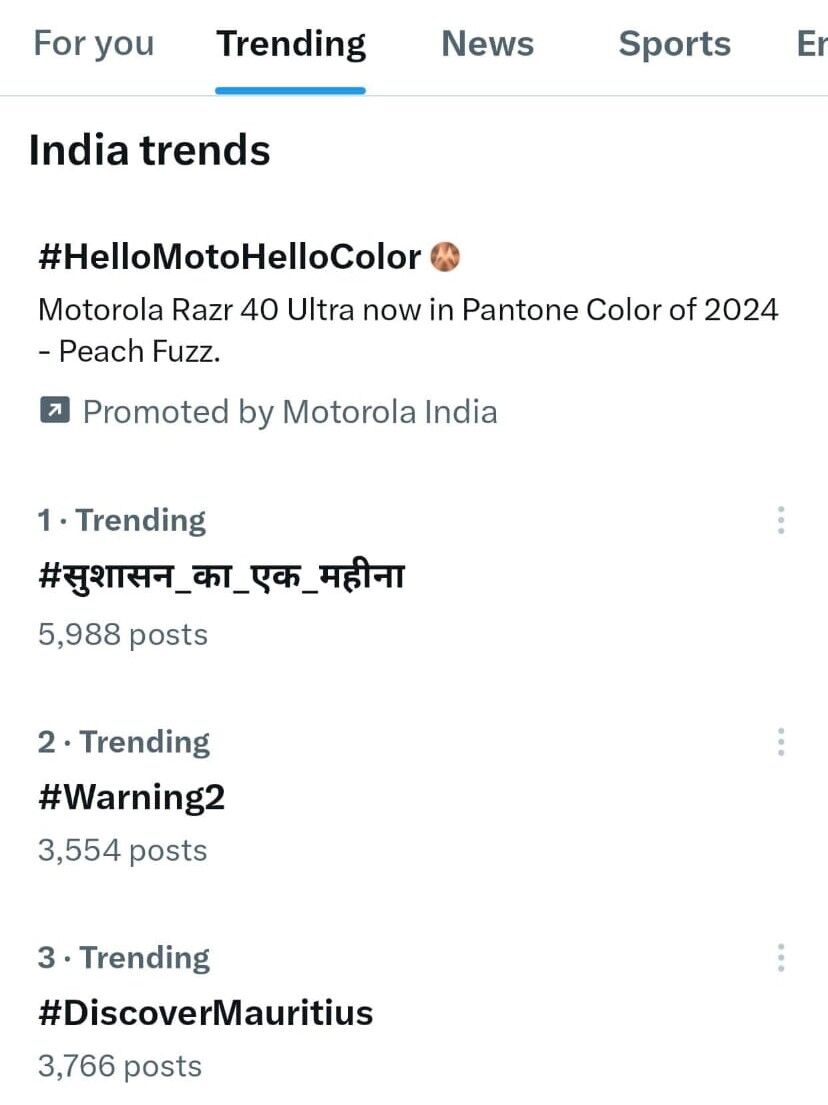
Task: Open the #Warning2 trending hashtag
Action: [131, 797]
